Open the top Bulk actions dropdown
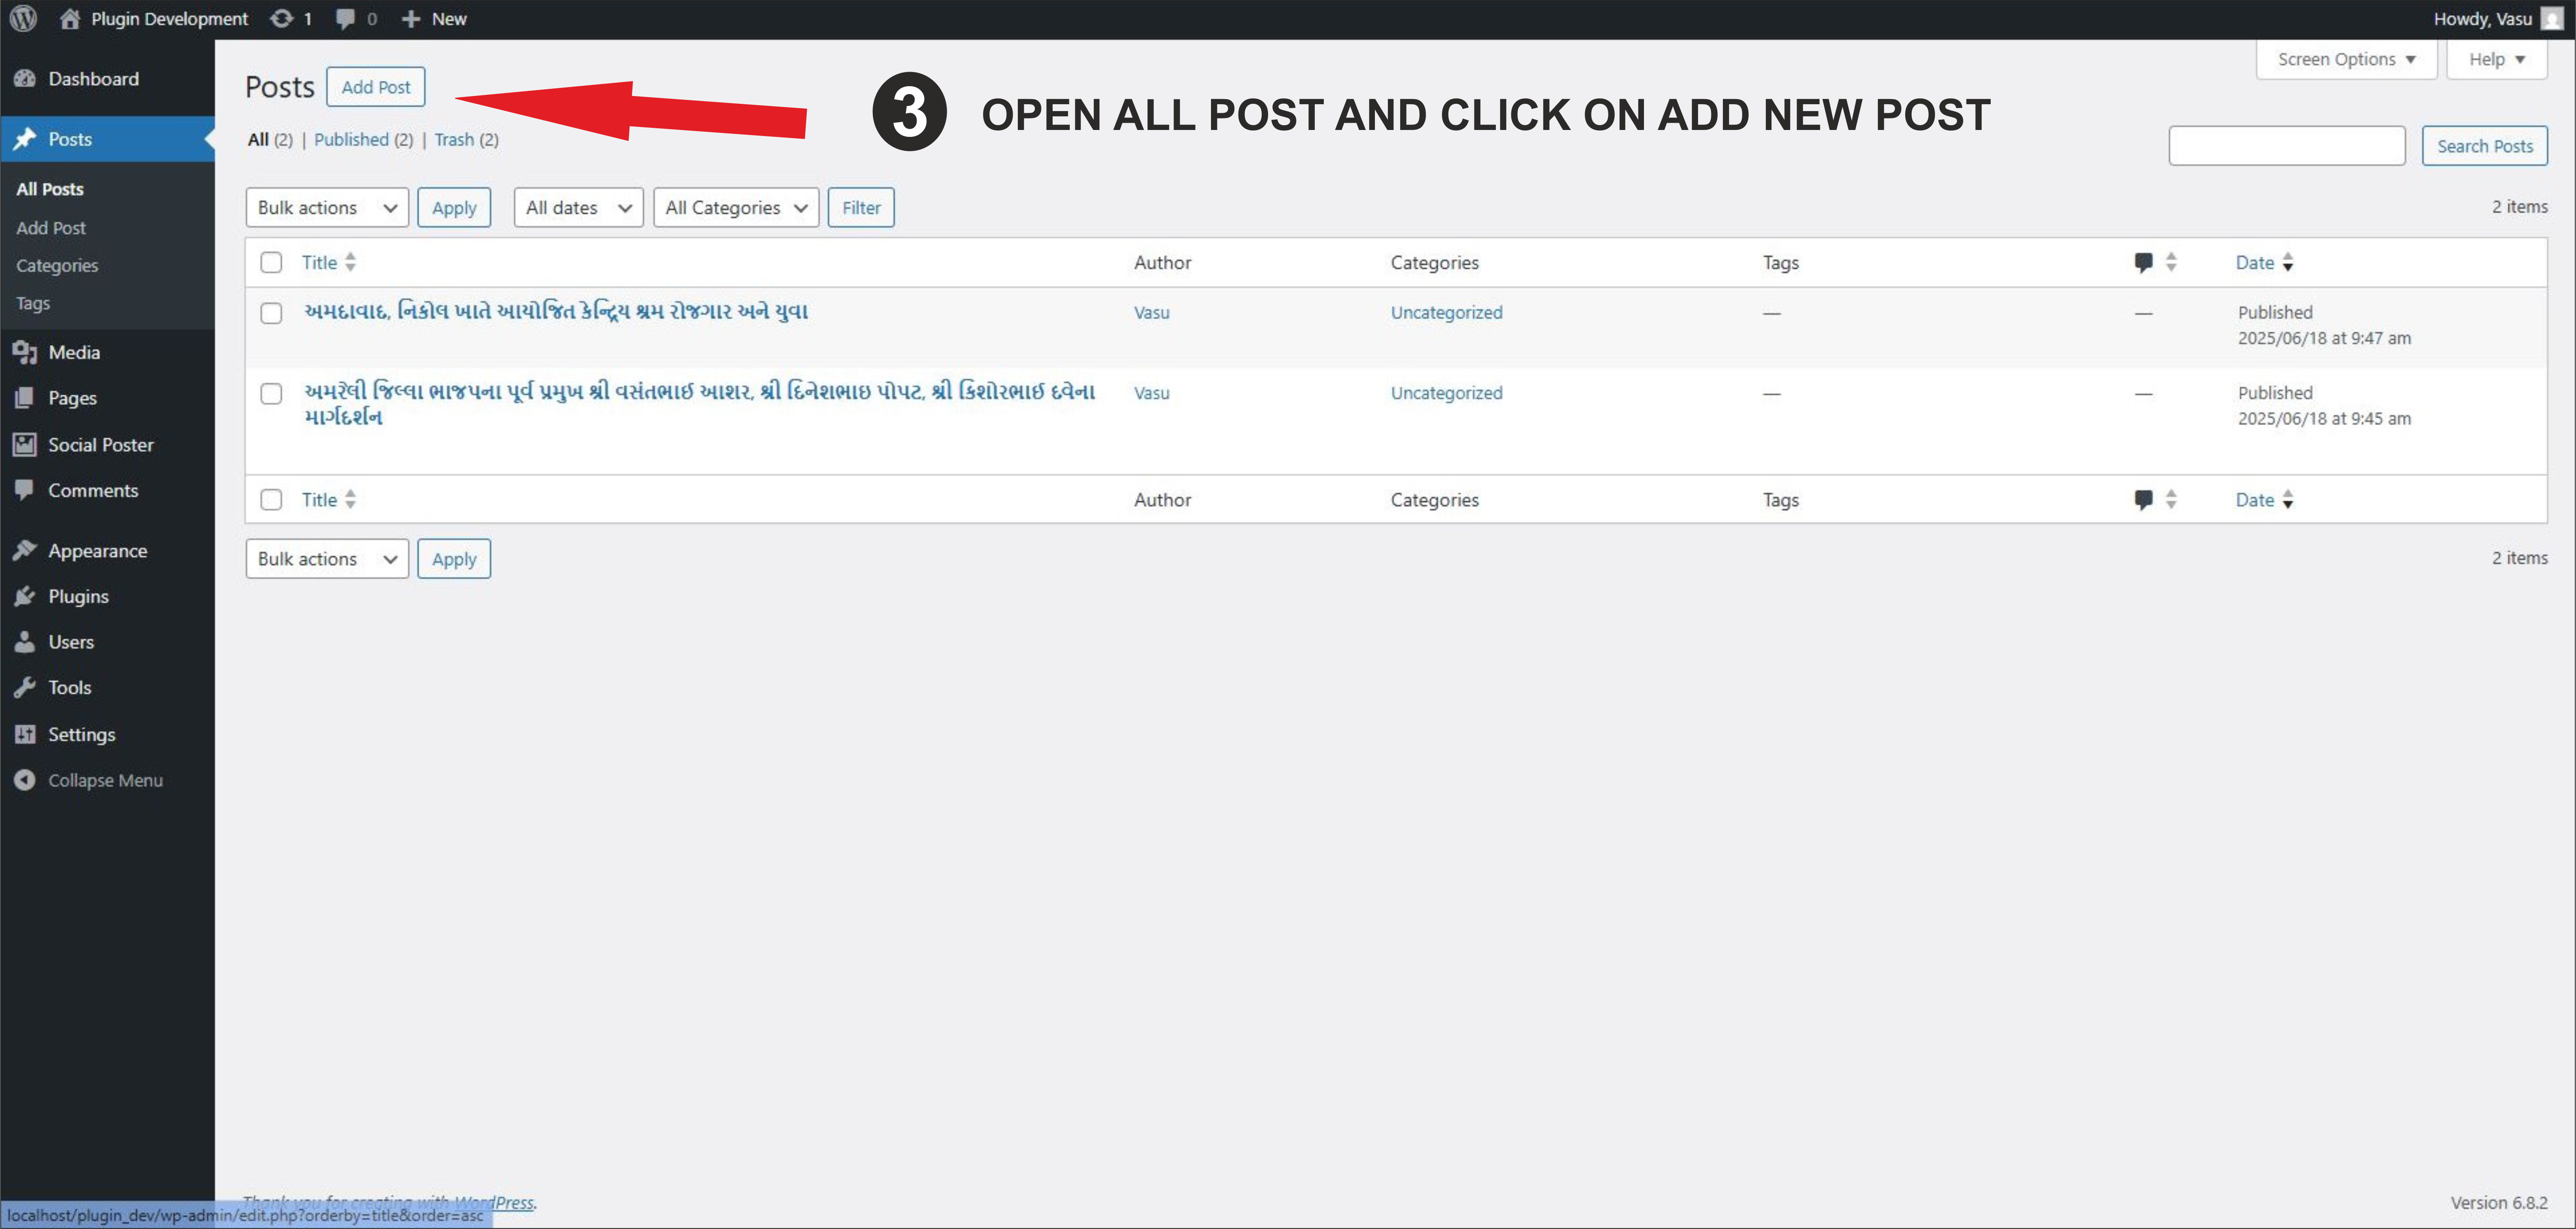Image resolution: width=2576 pixels, height=1229 pixels. coord(327,207)
